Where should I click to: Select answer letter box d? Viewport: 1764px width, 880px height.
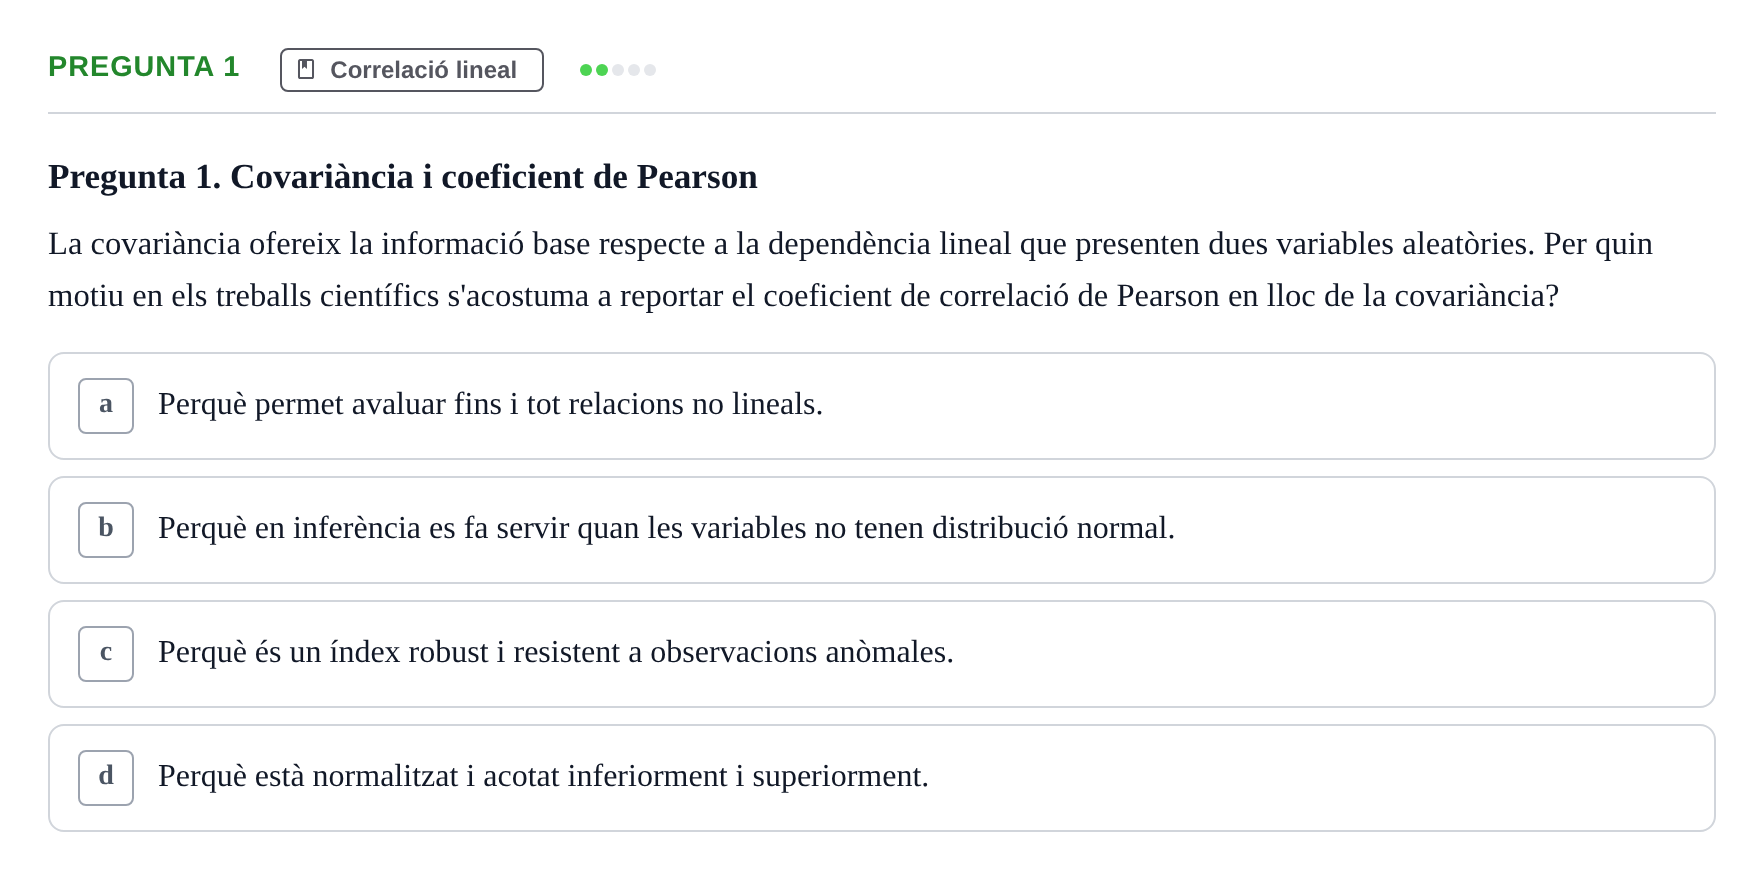click(106, 778)
